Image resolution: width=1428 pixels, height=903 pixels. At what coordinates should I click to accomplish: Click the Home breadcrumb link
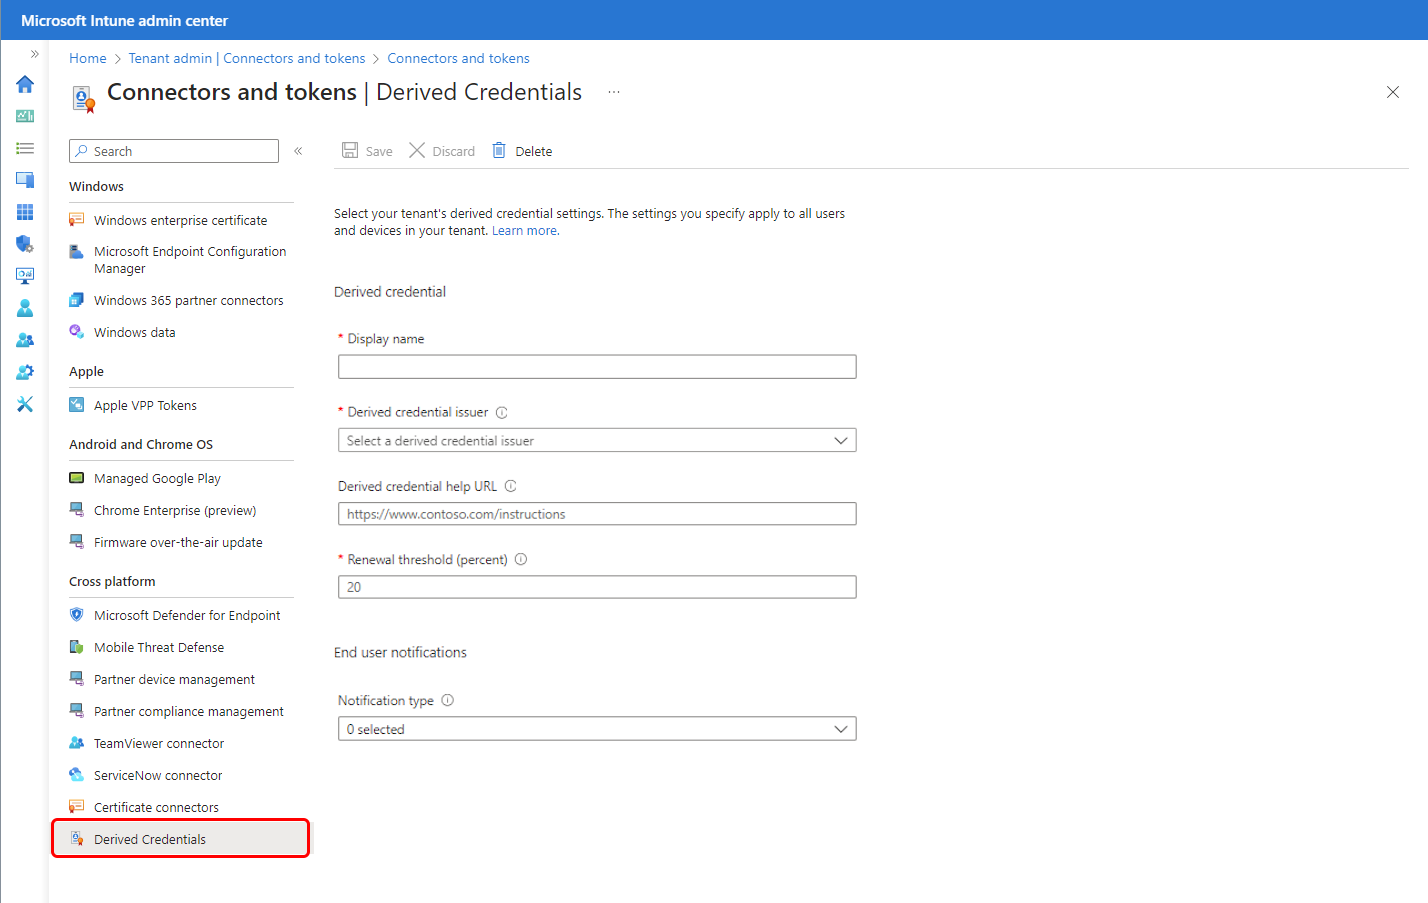(x=88, y=58)
